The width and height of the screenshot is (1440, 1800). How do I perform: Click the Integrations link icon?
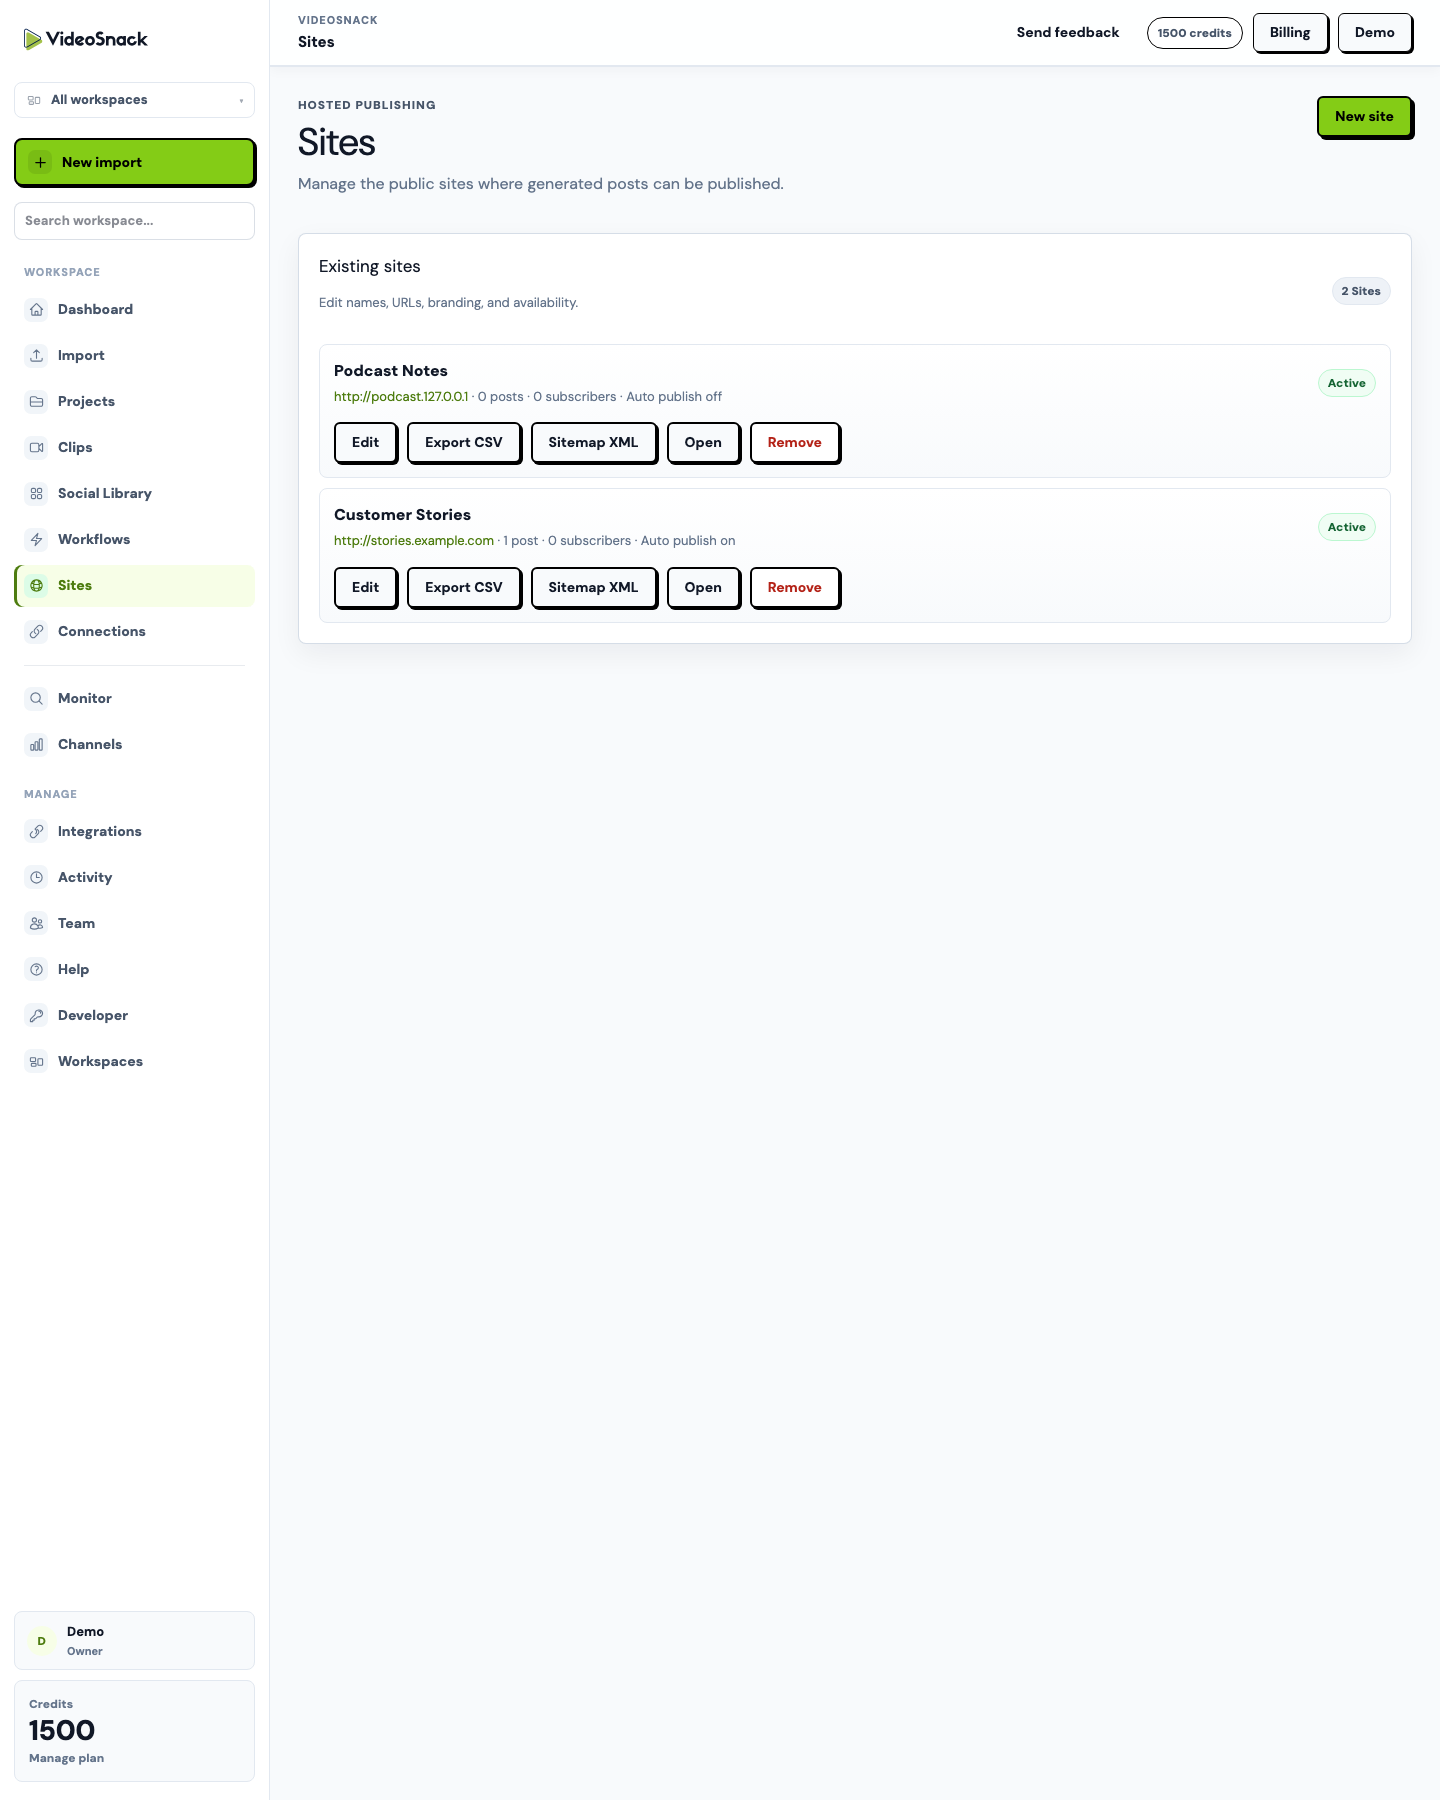(37, 831)
